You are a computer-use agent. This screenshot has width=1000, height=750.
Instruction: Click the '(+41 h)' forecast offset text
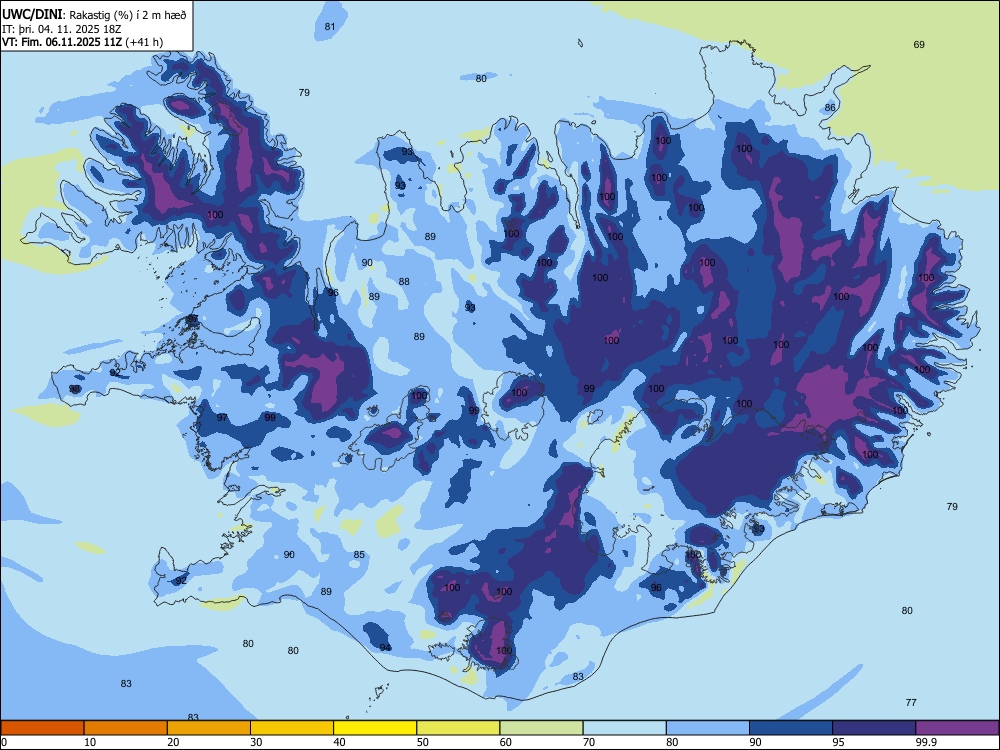click(x=144, y=42)
